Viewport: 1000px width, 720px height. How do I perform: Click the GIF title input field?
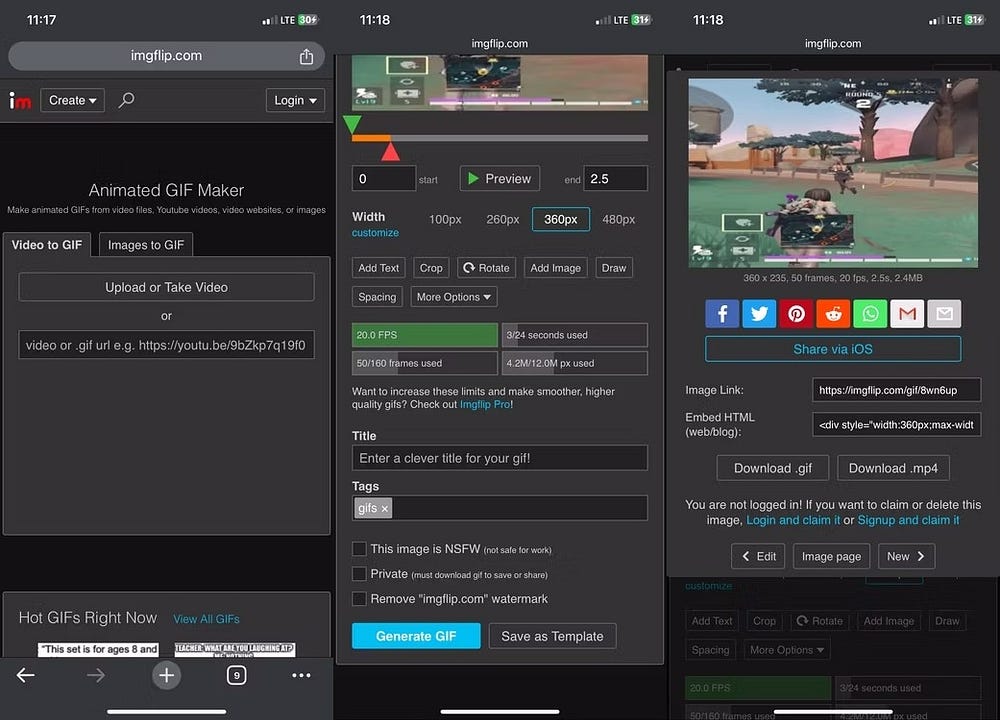[x=499, y=458]
